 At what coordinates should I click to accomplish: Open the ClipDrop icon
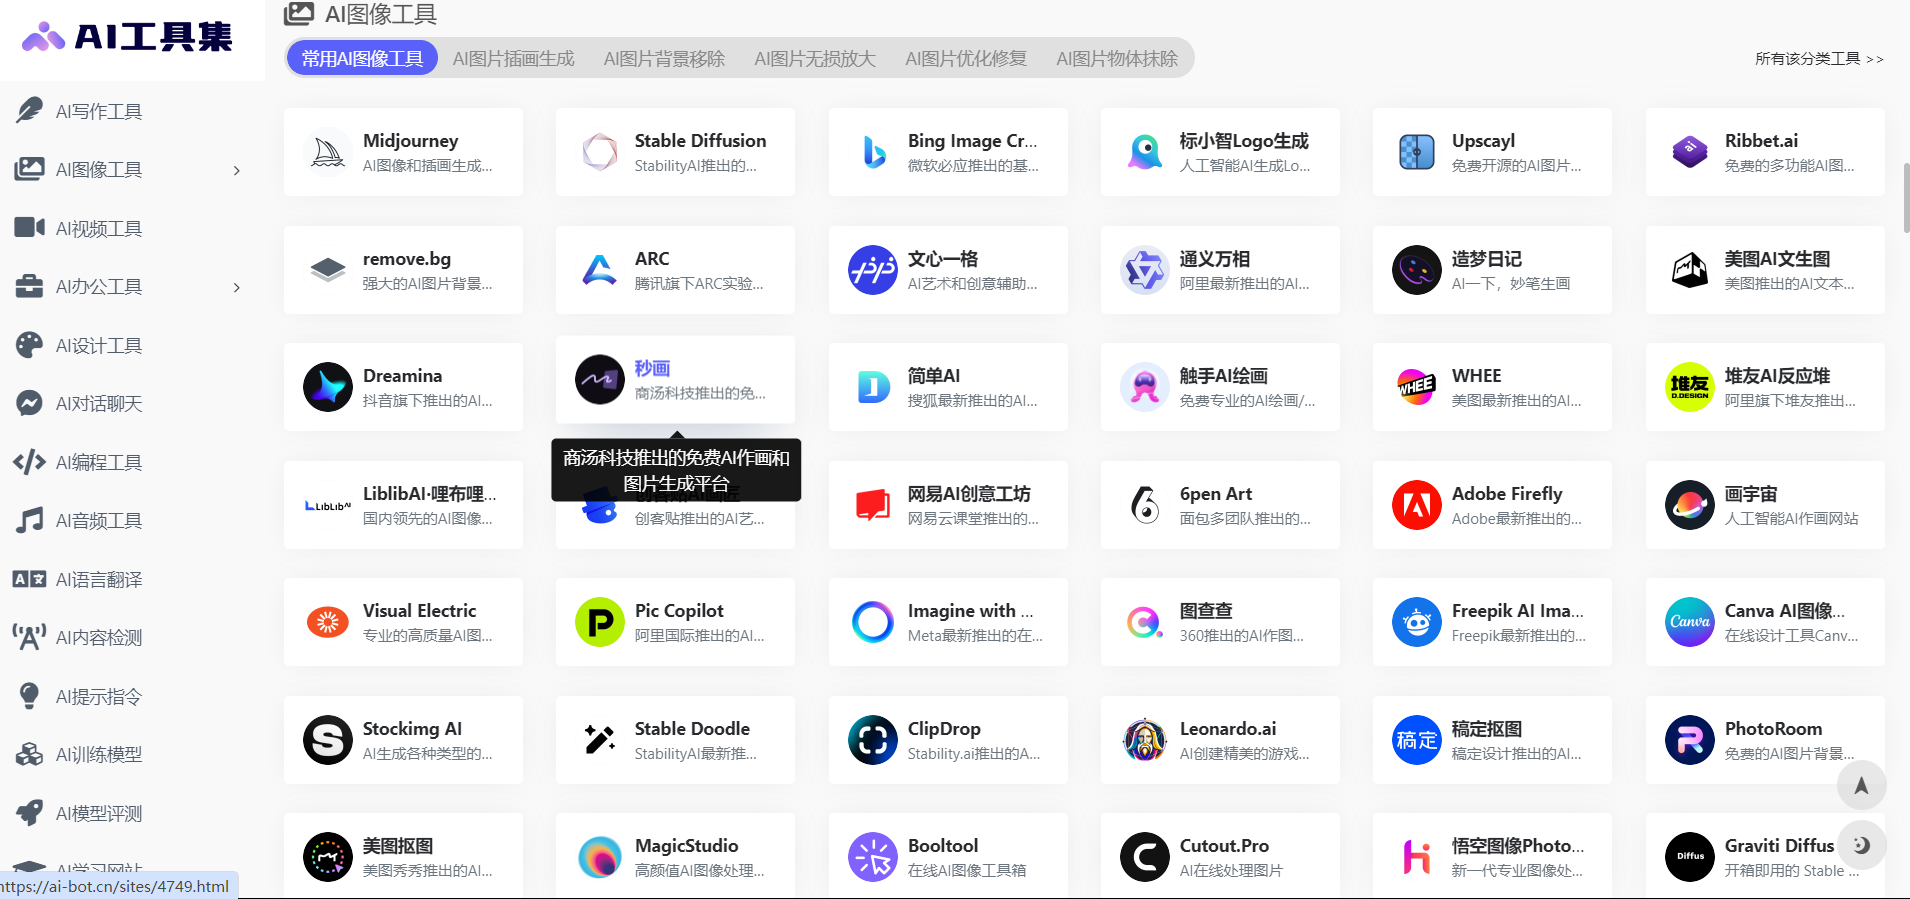click(x=873, y=740)
